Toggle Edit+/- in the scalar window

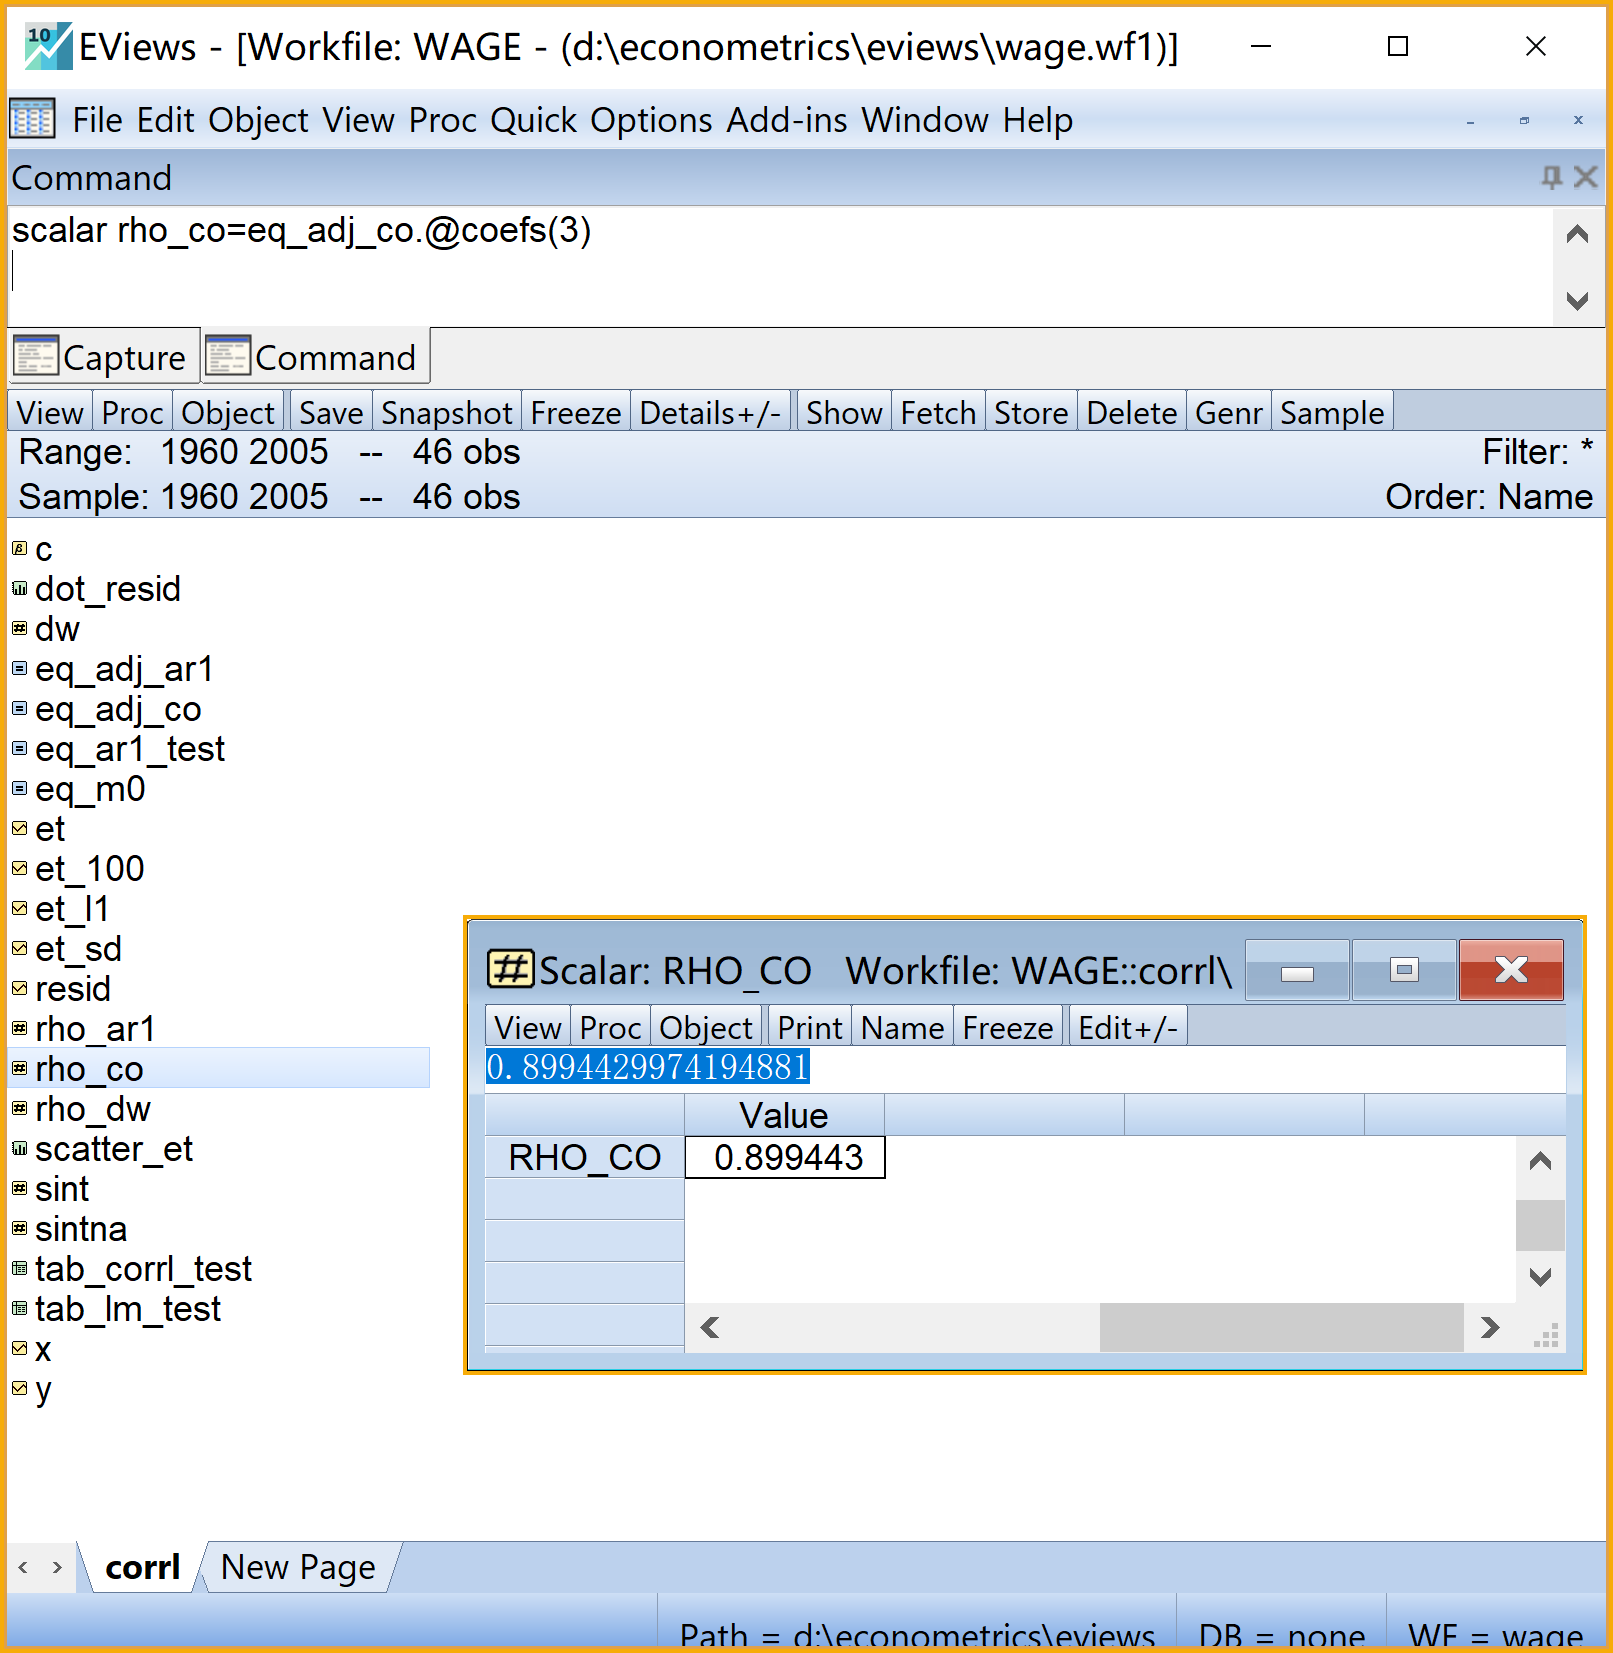[x=1127, y=1028]
